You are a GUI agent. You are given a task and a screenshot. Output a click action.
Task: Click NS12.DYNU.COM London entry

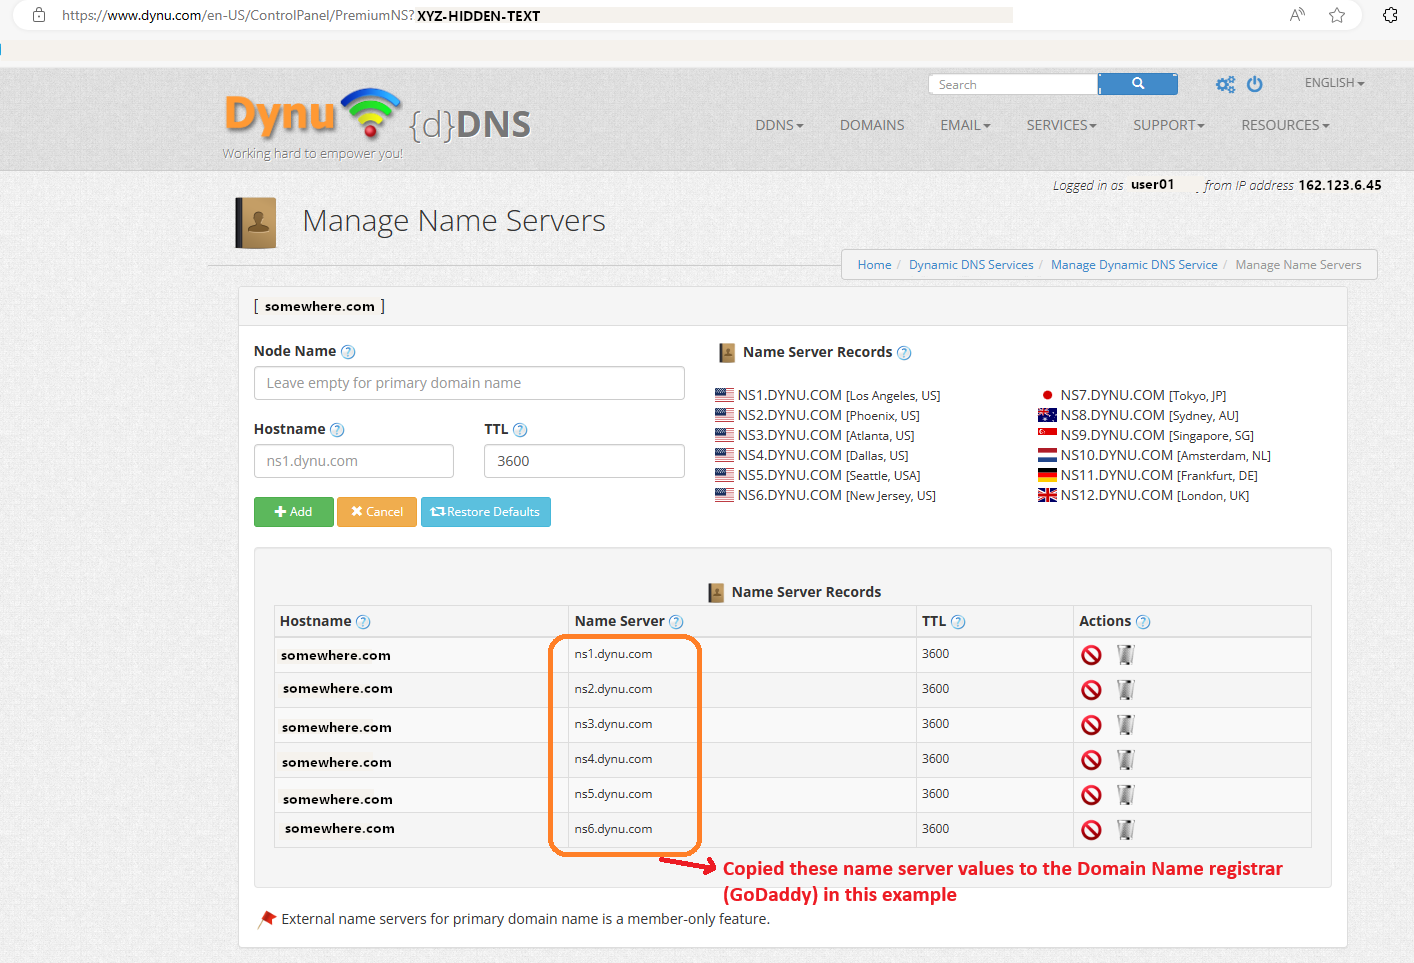coord(1143,495)
